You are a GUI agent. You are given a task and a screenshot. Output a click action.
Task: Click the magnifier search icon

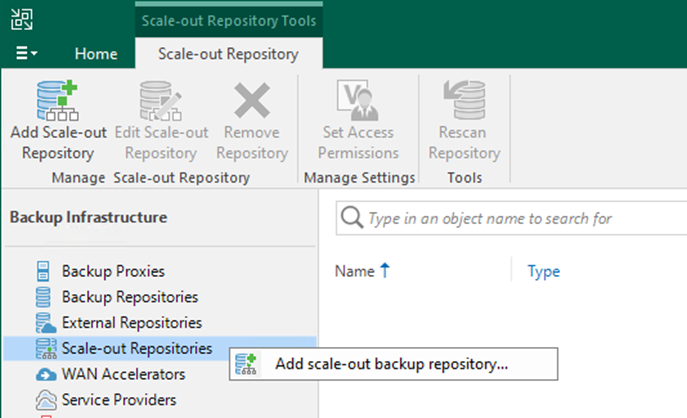pyautogui.click(x=352, y=218)
